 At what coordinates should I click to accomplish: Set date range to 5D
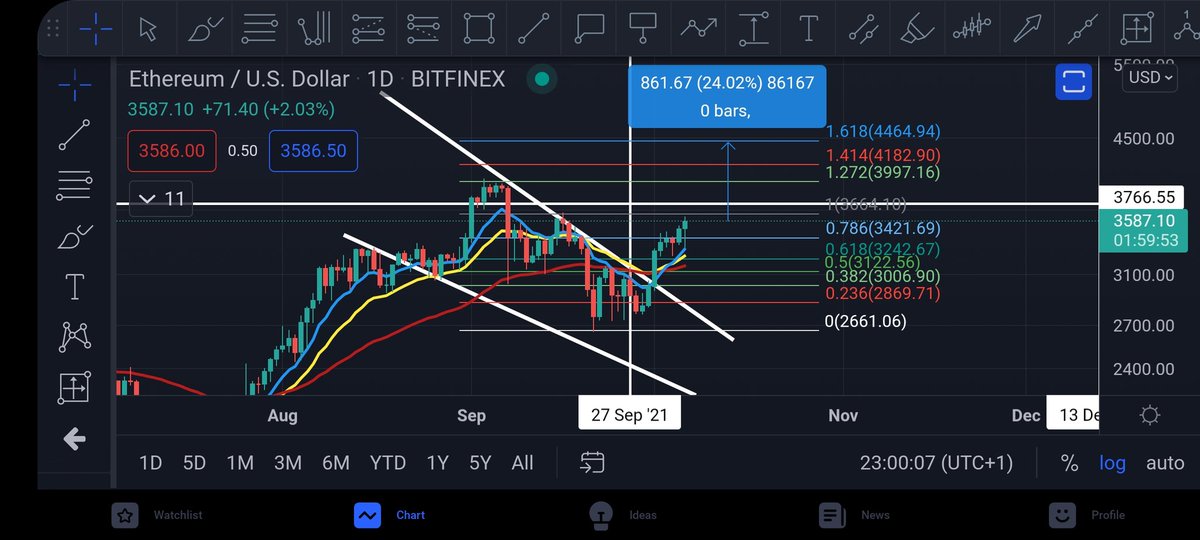point(194,463)
